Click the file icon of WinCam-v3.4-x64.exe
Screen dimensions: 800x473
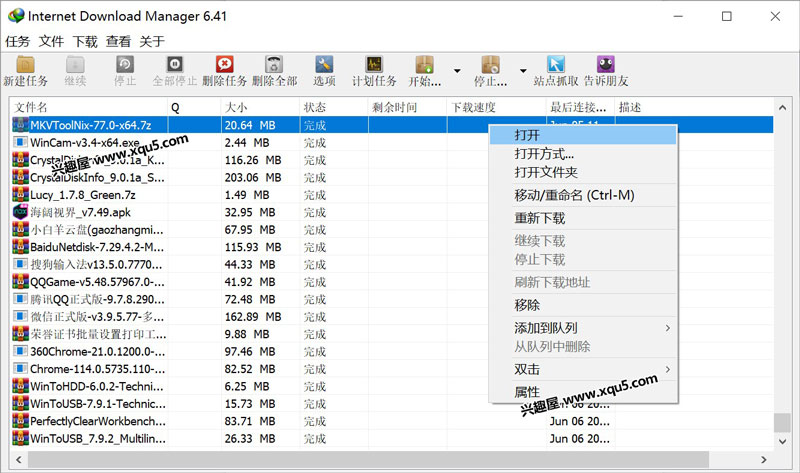(x=20, y=142)
